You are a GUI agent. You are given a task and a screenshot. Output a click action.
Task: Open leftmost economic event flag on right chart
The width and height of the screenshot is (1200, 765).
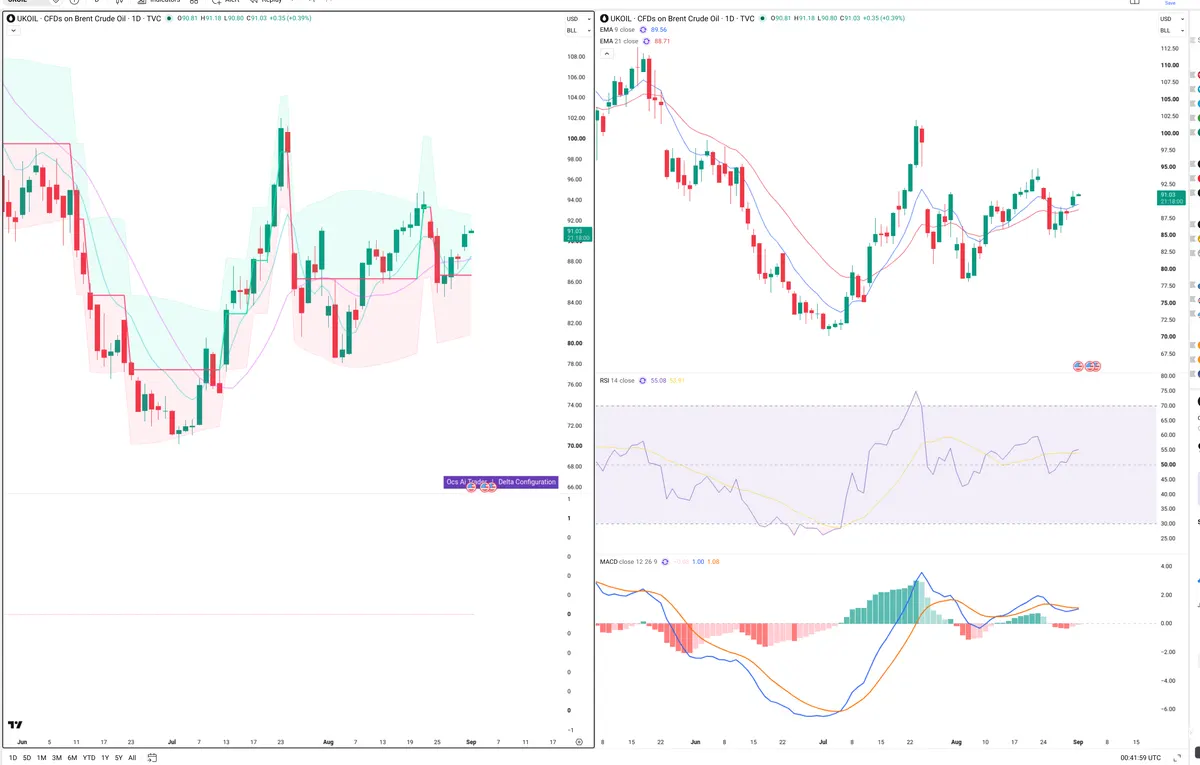[1078, 367]
